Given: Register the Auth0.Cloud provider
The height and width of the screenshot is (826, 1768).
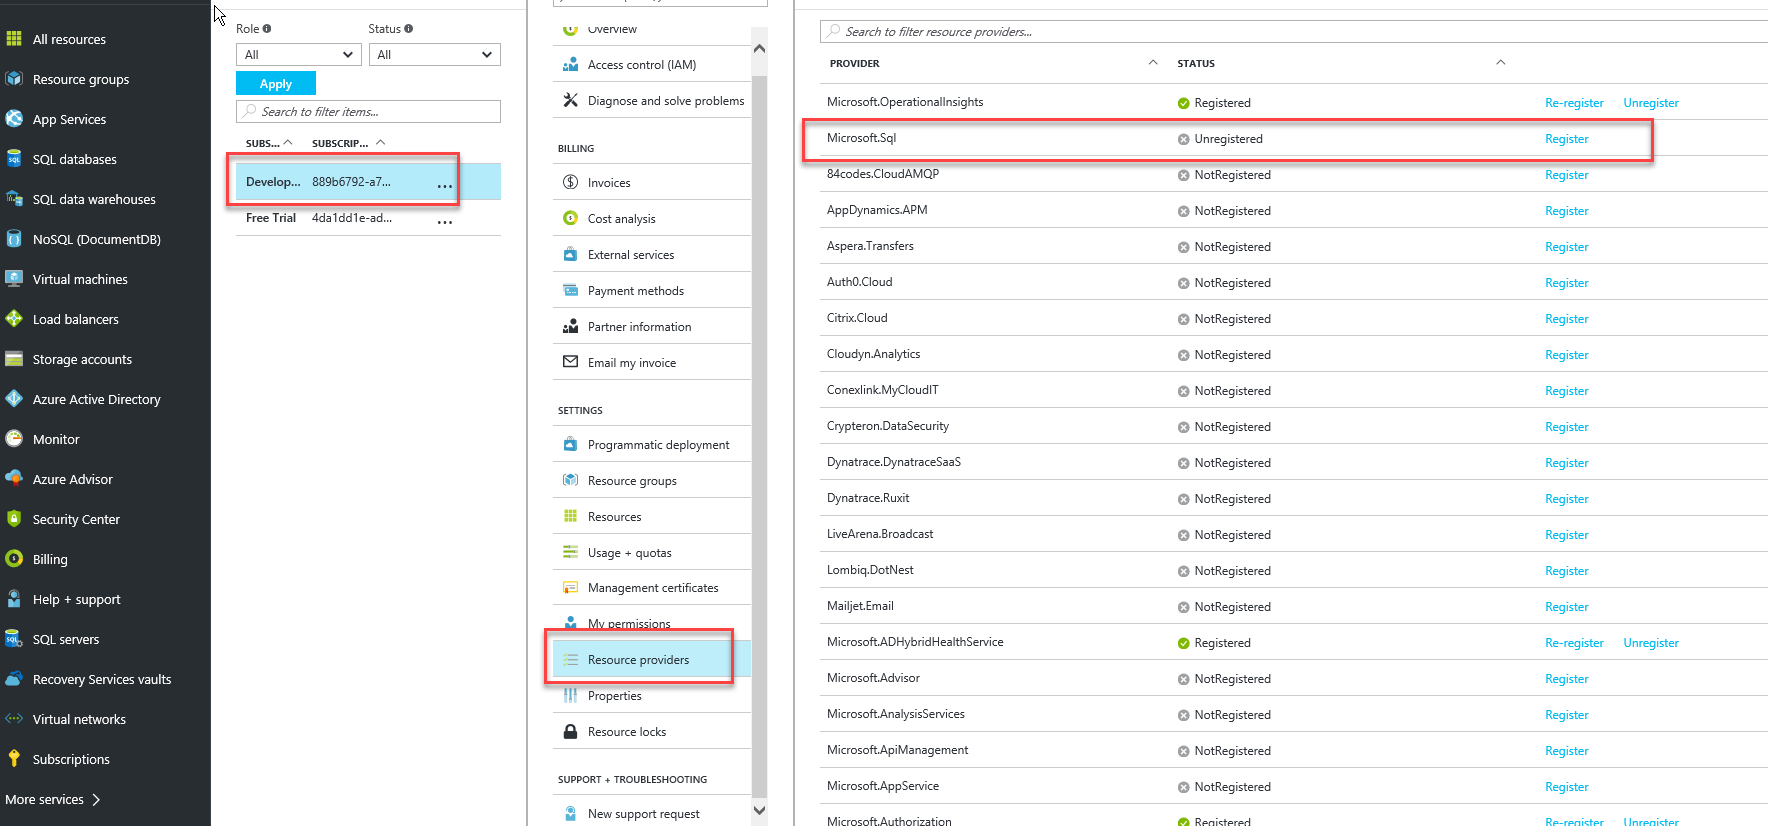Looking at the screenshot, I should 1566,283.
